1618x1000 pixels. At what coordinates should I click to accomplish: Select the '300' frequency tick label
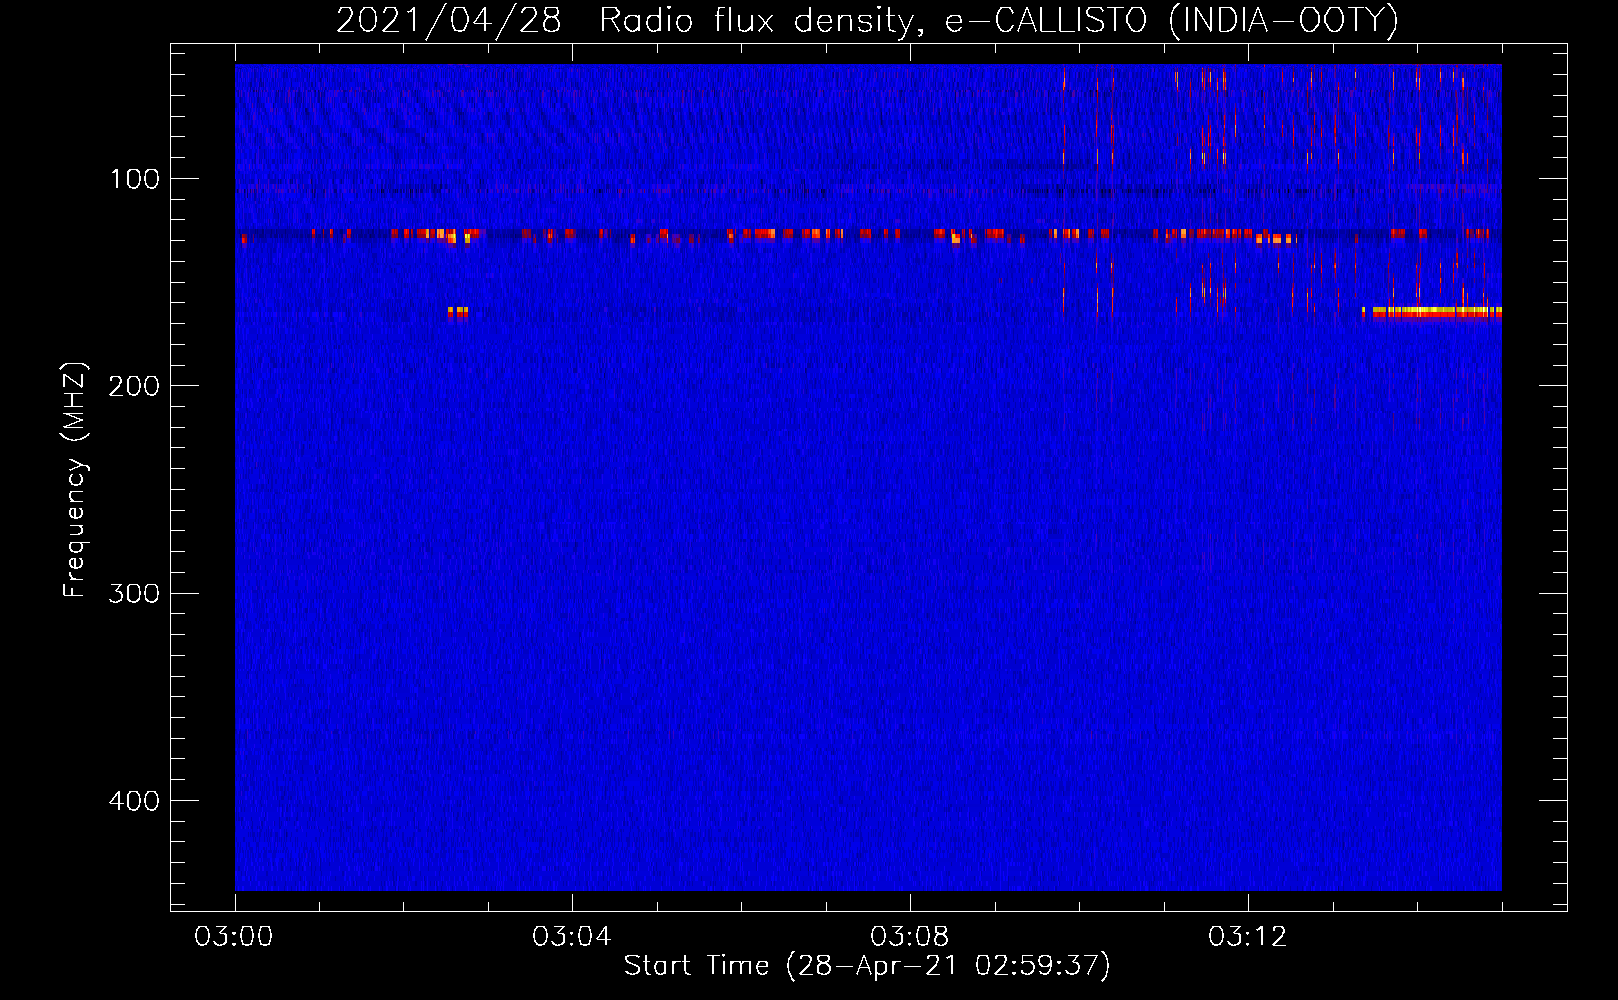(134, 593)
